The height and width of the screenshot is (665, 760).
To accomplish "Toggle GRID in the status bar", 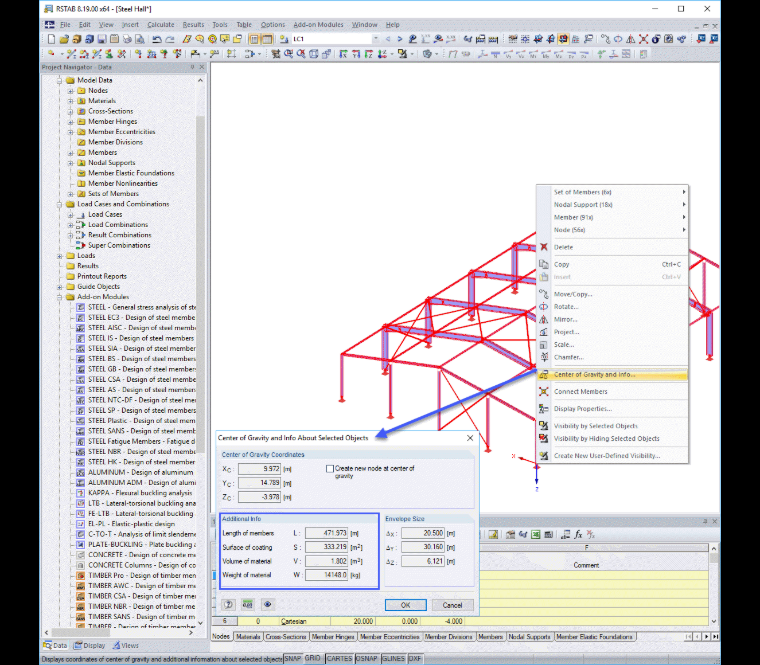I will (313, 658).
